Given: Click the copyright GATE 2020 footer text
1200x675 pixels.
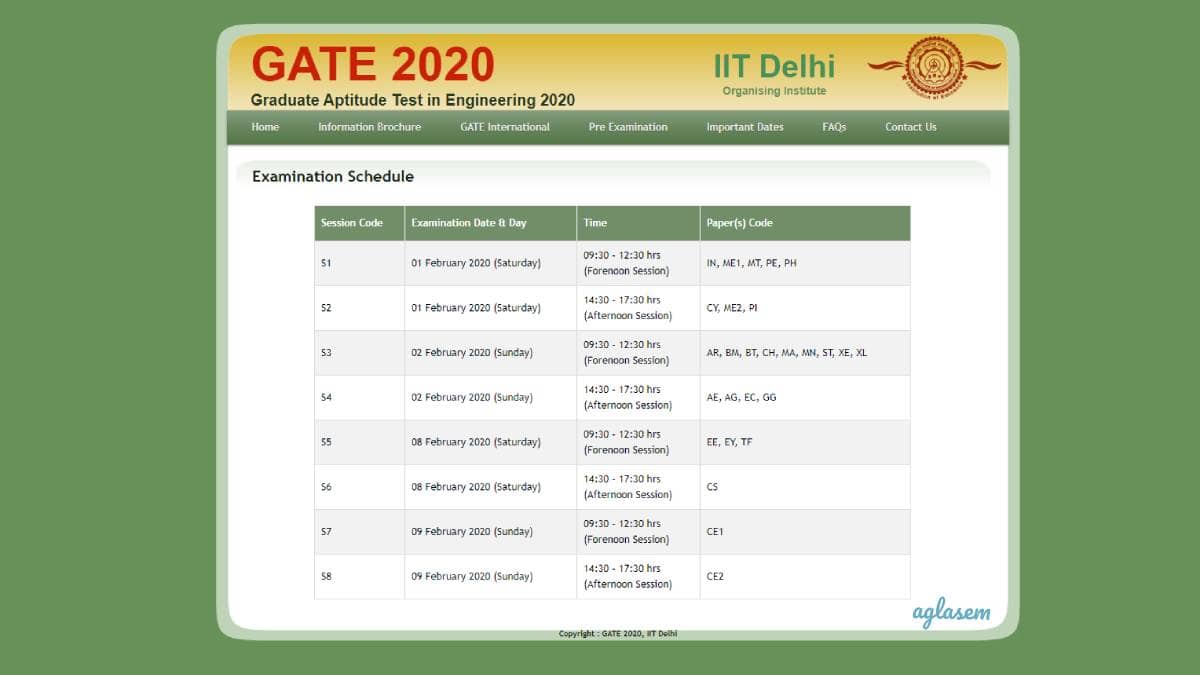Looking at the screenshot, I should (617, 633).
